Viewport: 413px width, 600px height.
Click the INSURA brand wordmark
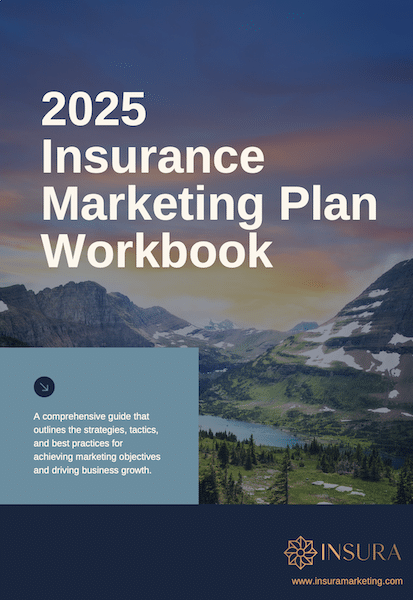click(361, 552)
